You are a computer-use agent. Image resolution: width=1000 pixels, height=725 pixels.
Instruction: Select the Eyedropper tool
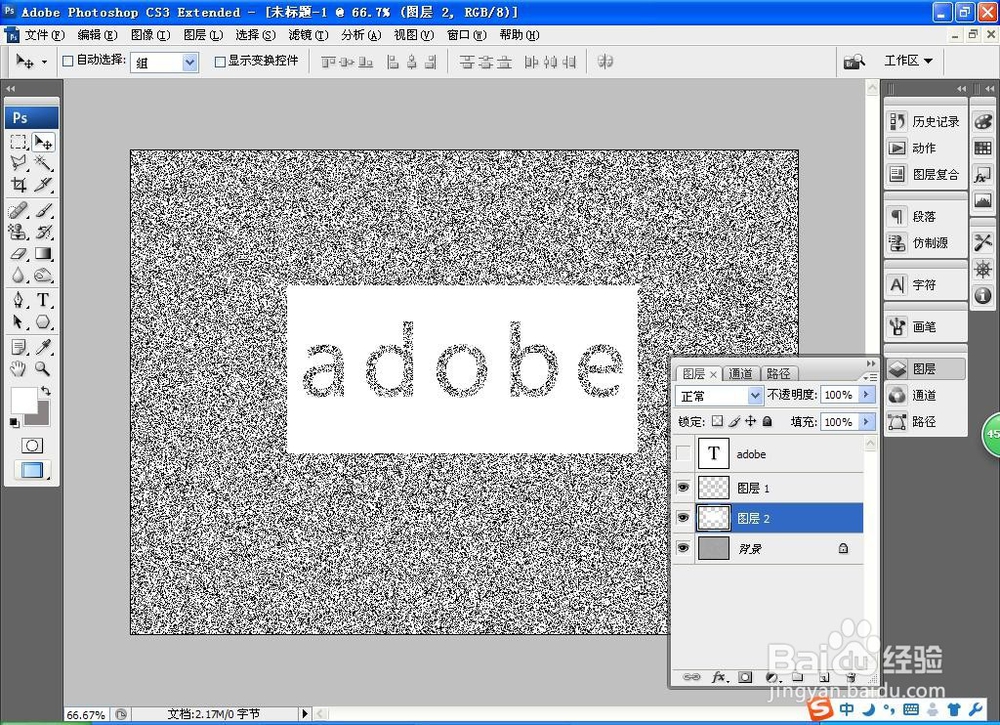[x=43, y=346]
